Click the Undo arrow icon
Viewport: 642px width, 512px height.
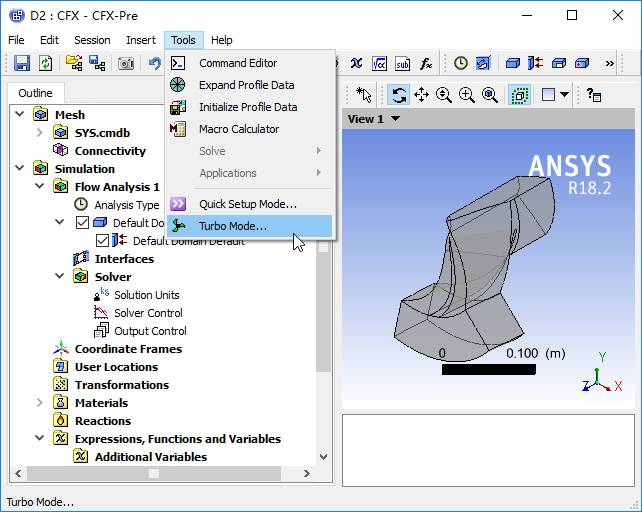pos(155,63)
